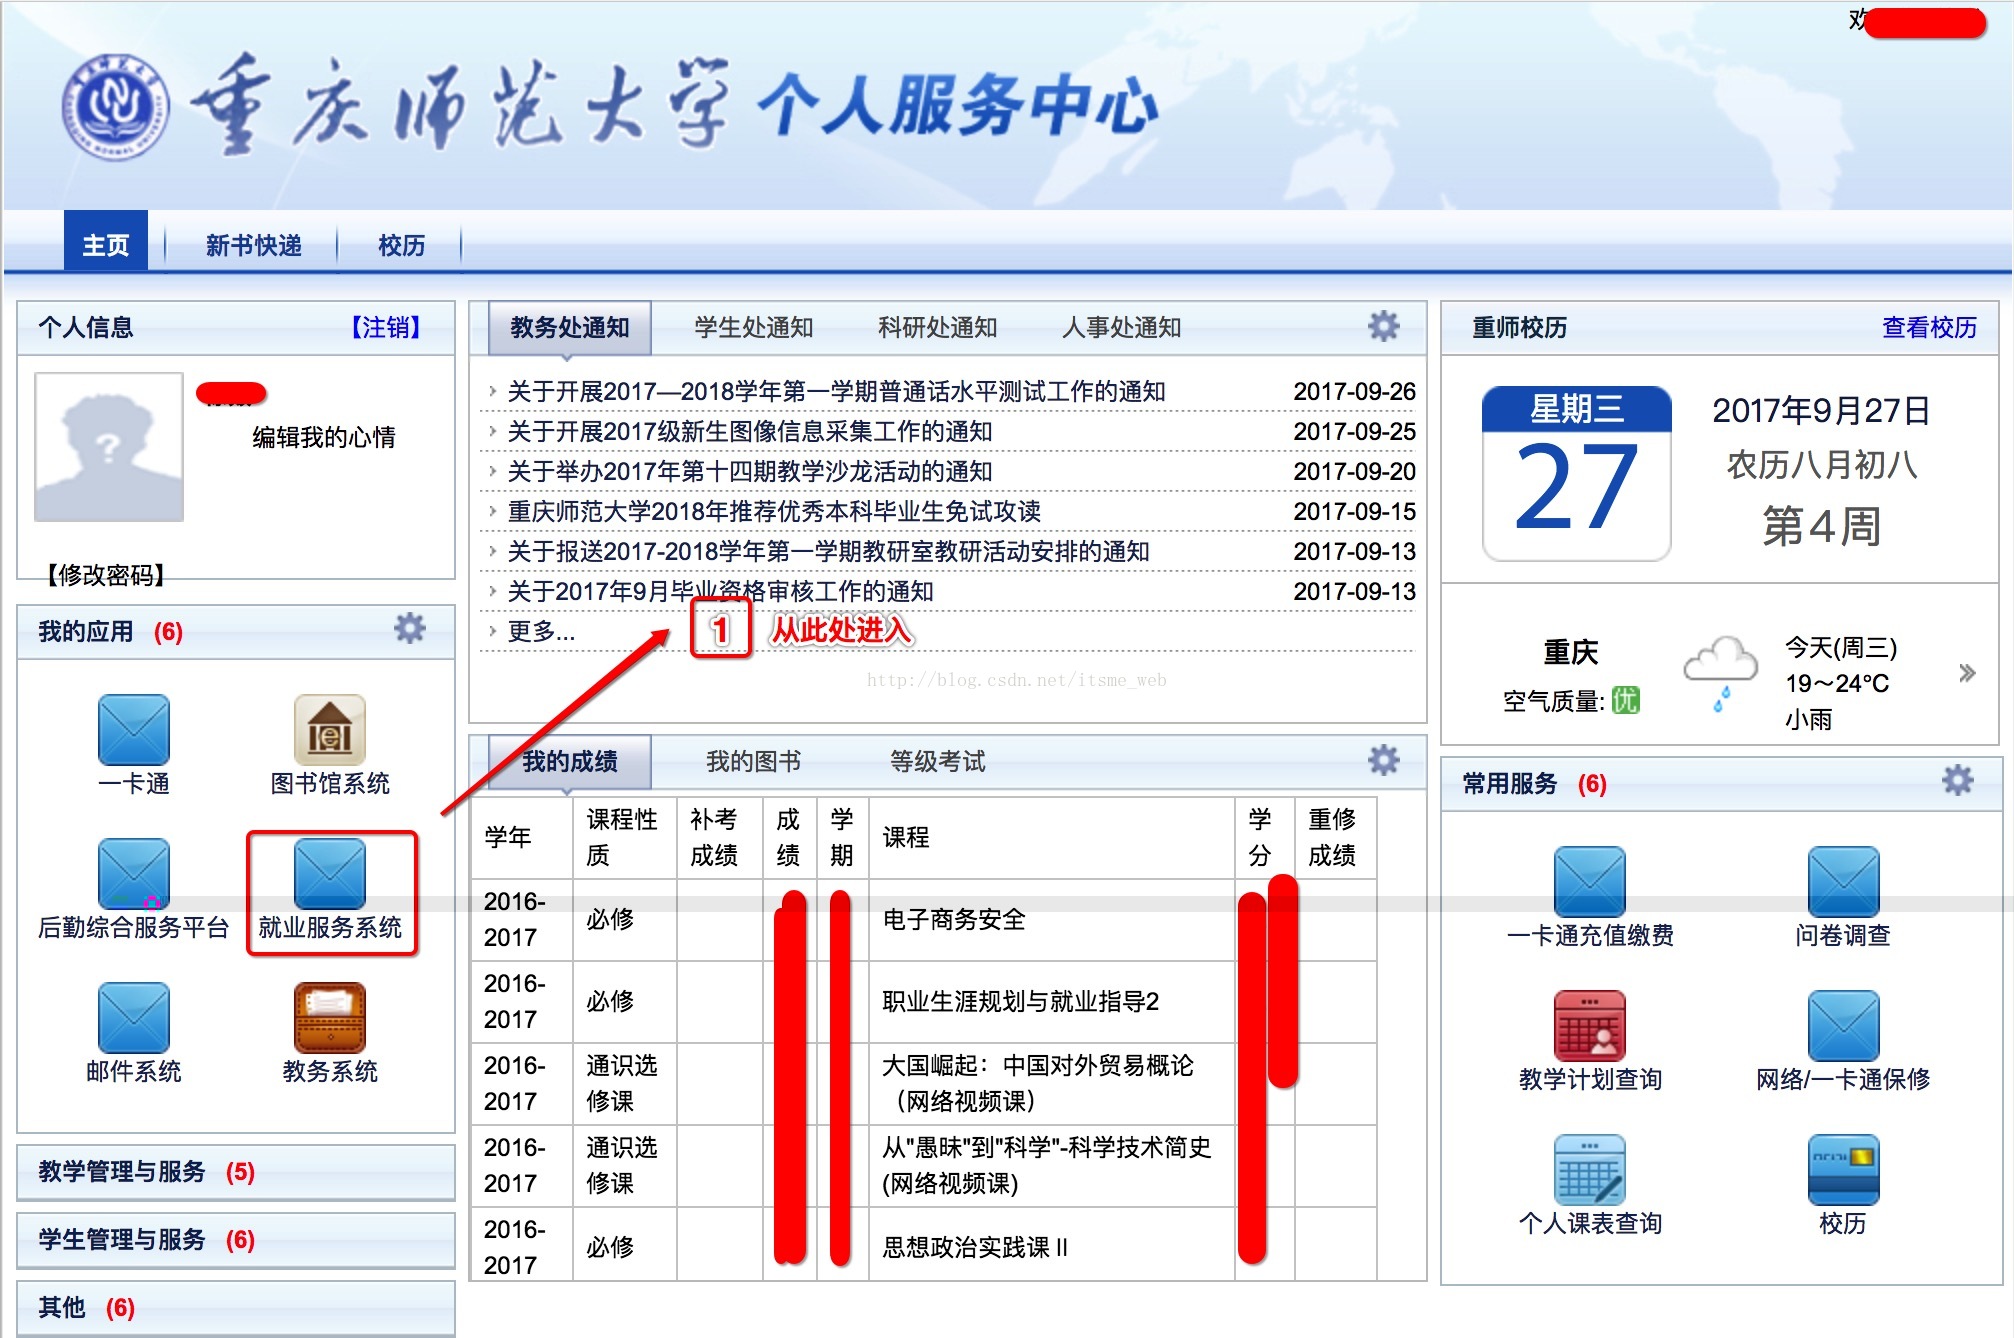Open the 一卡通 app icon

click(x=133, y=731)
